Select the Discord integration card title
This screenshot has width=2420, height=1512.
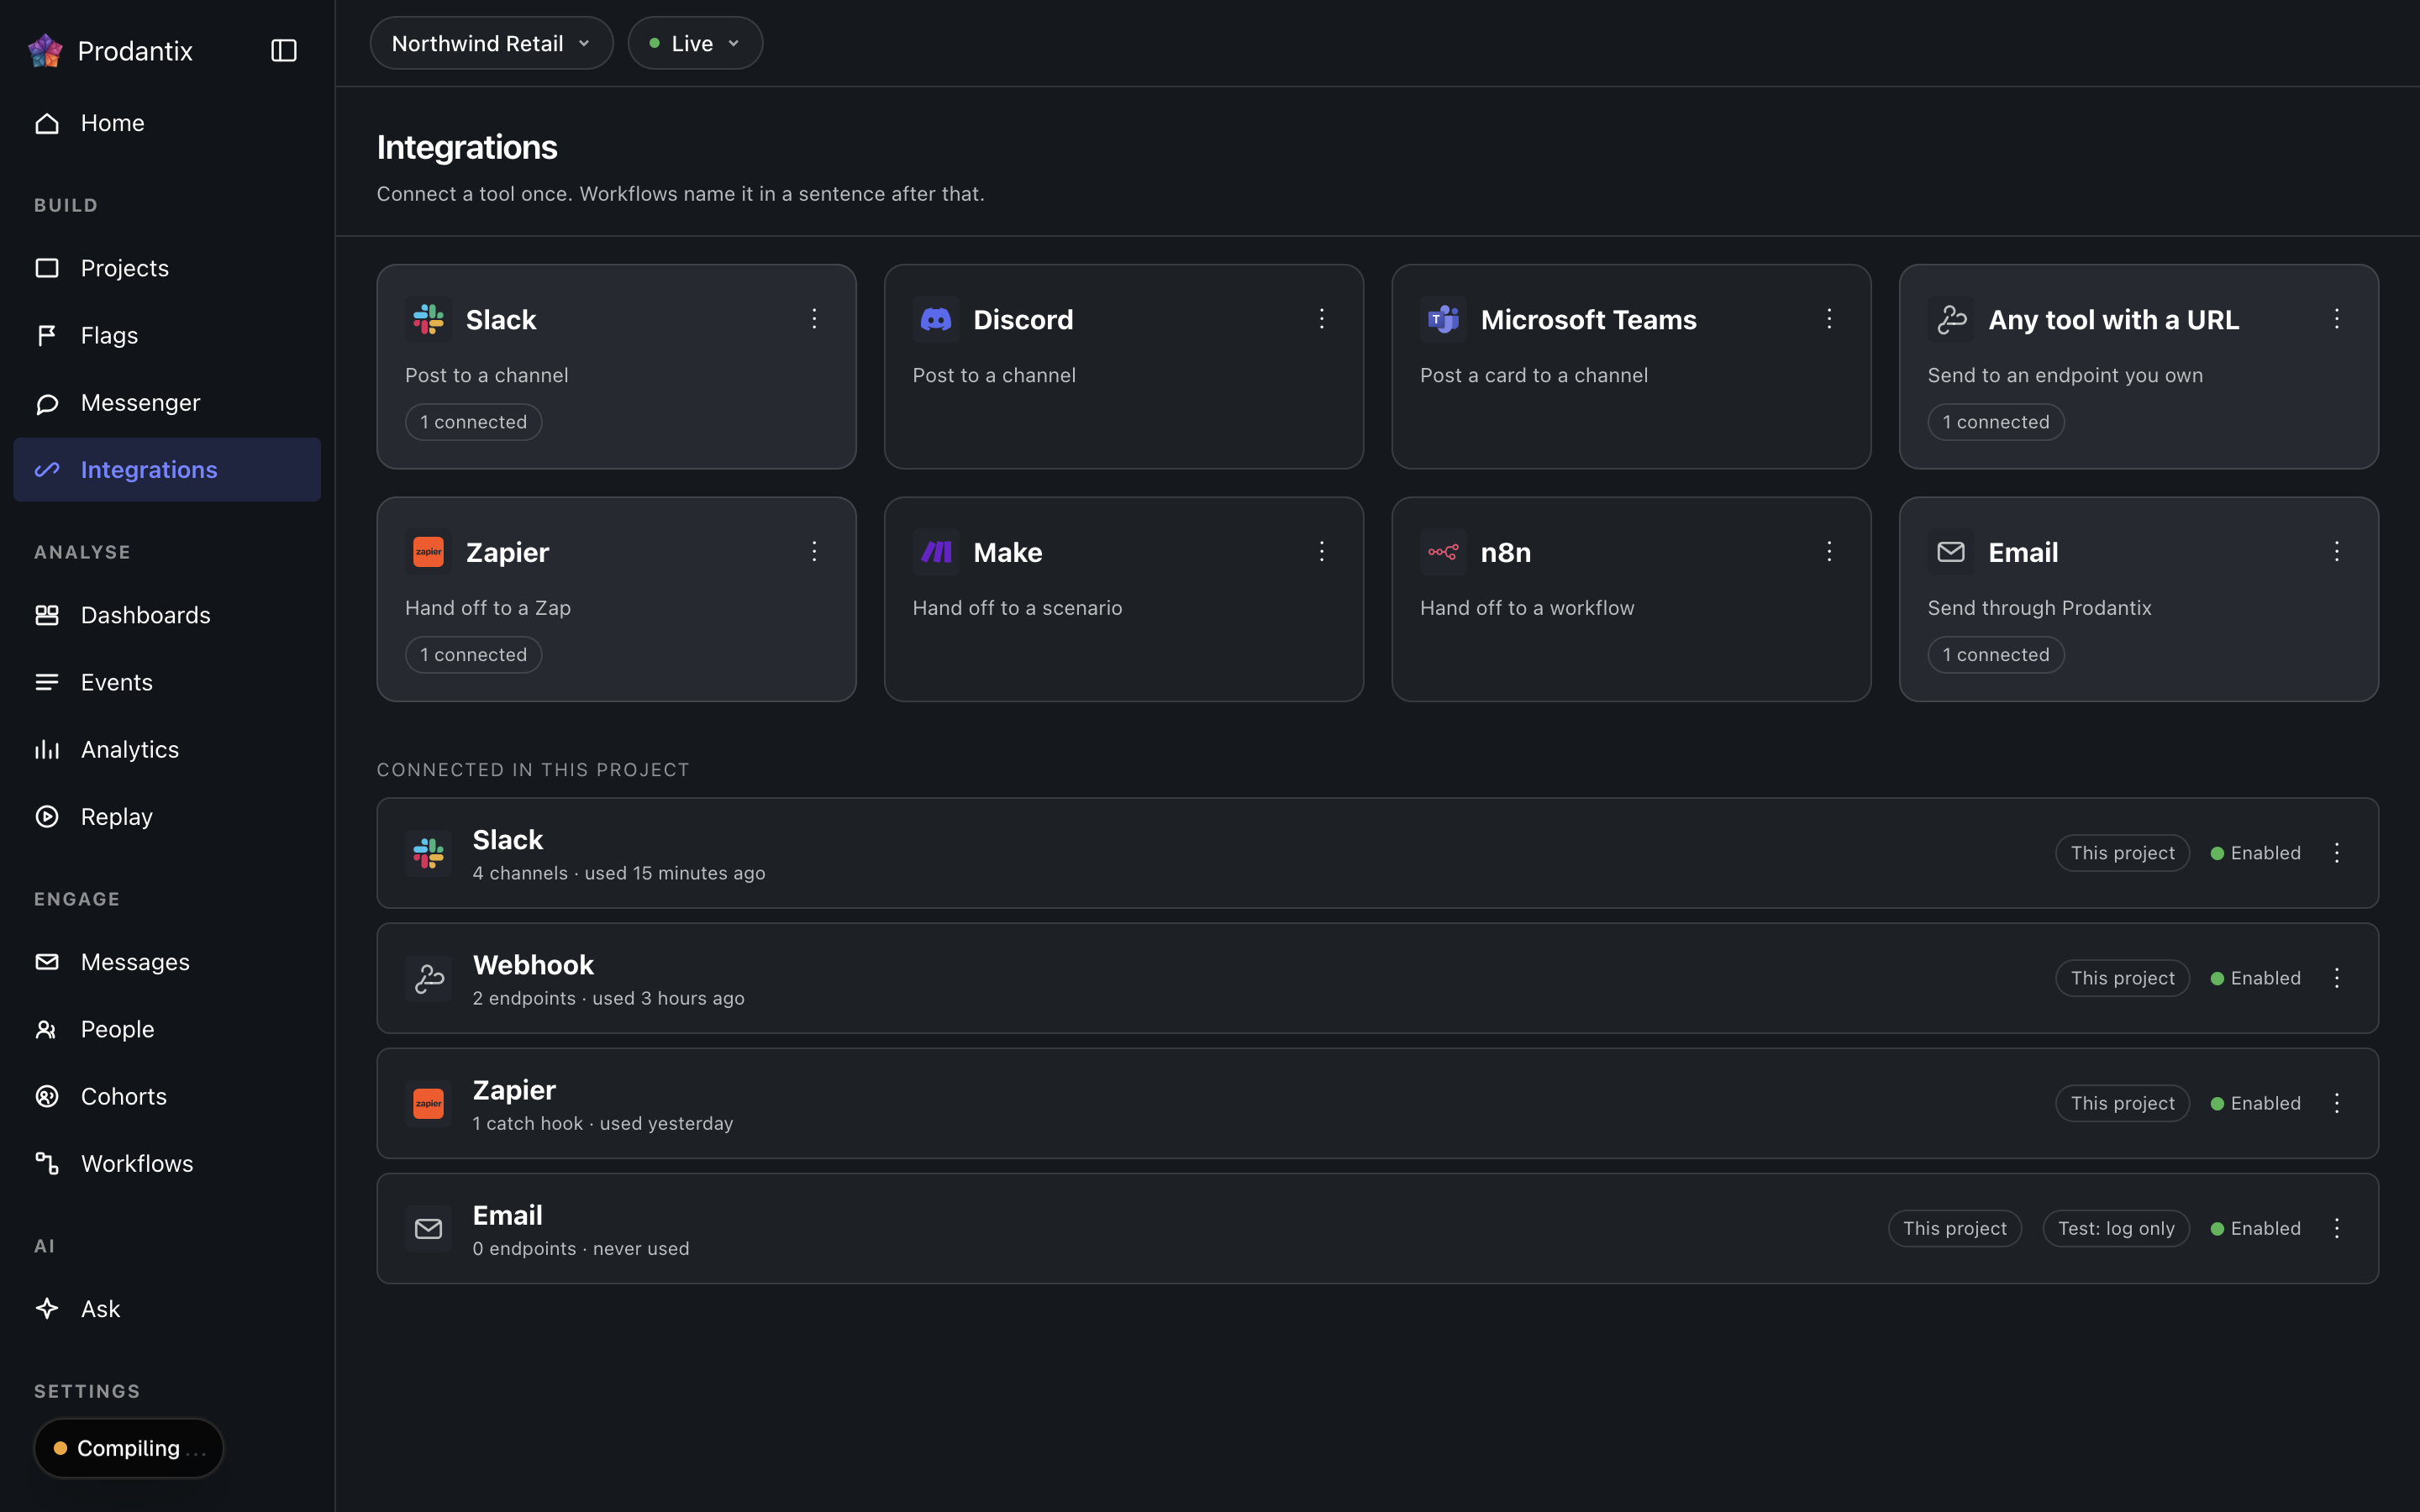pos(1023,320)
